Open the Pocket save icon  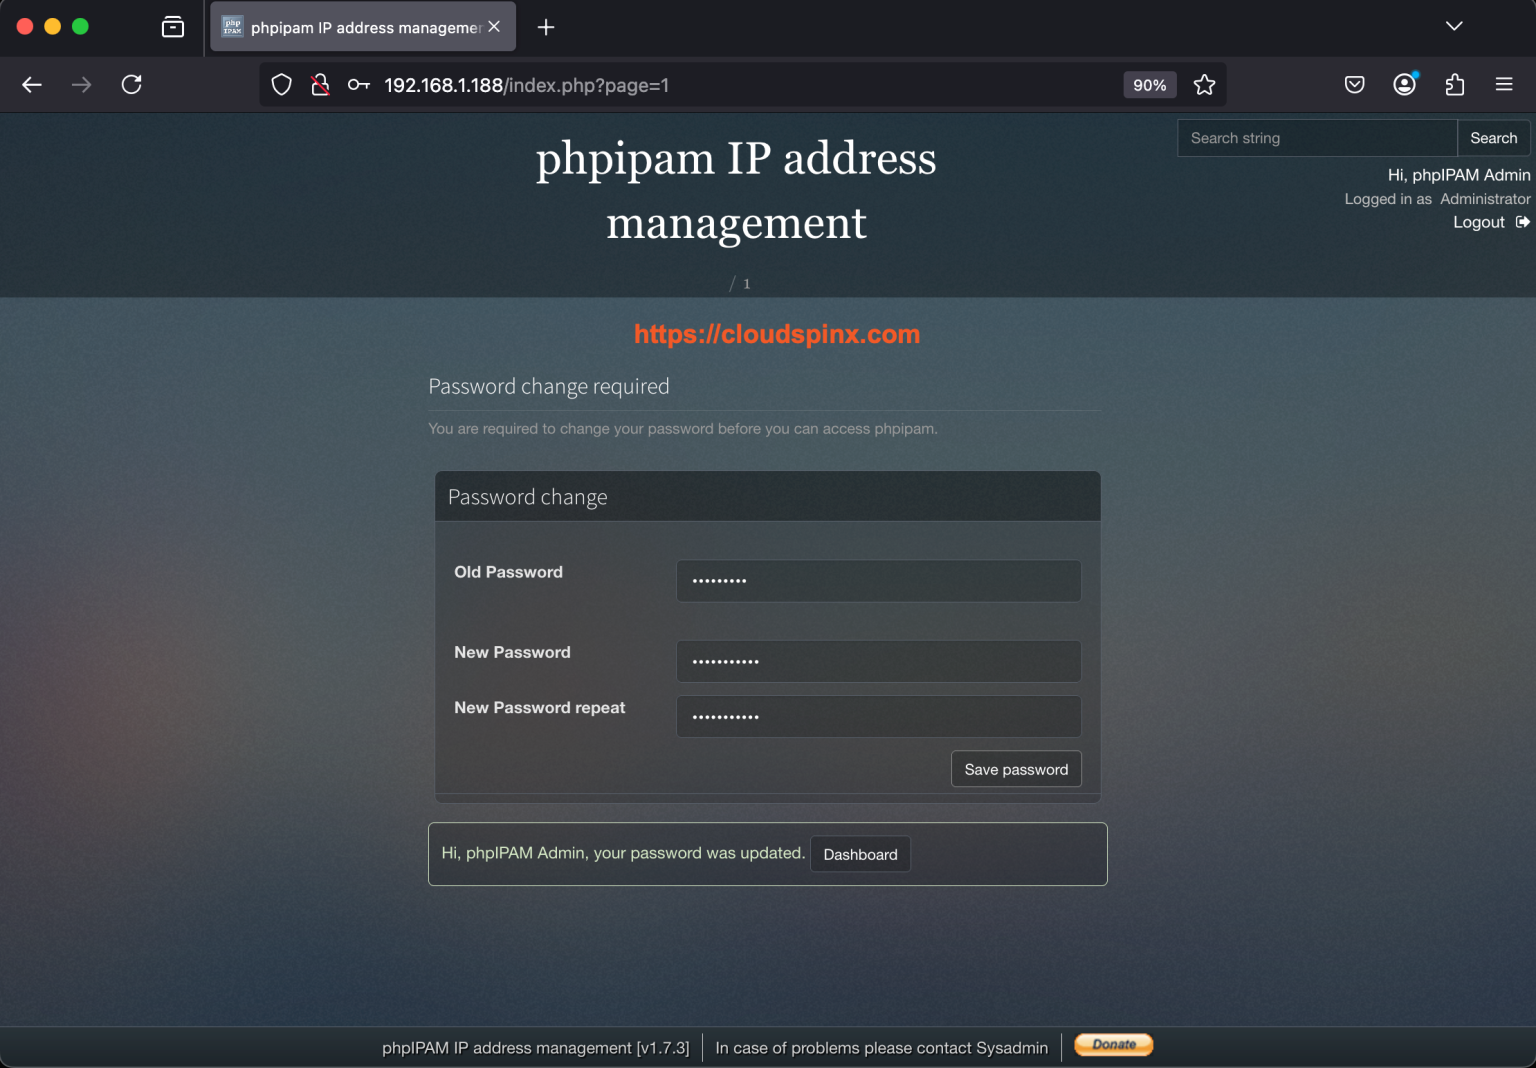coord(1354,85)
